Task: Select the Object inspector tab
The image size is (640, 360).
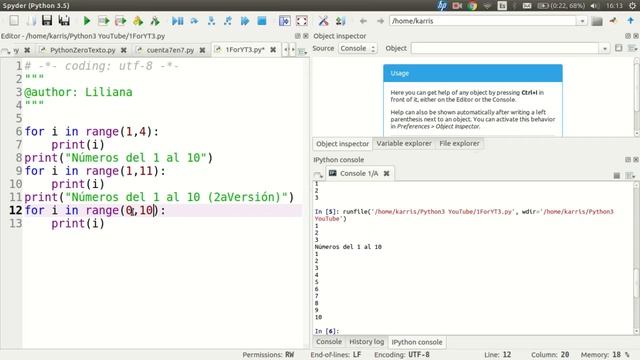Action: point(342,144)
